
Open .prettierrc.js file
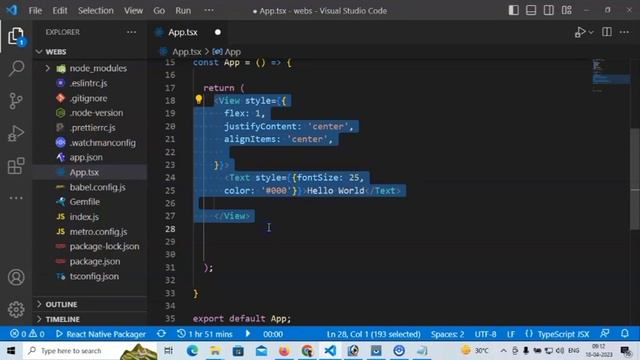(x=92, y=128)
